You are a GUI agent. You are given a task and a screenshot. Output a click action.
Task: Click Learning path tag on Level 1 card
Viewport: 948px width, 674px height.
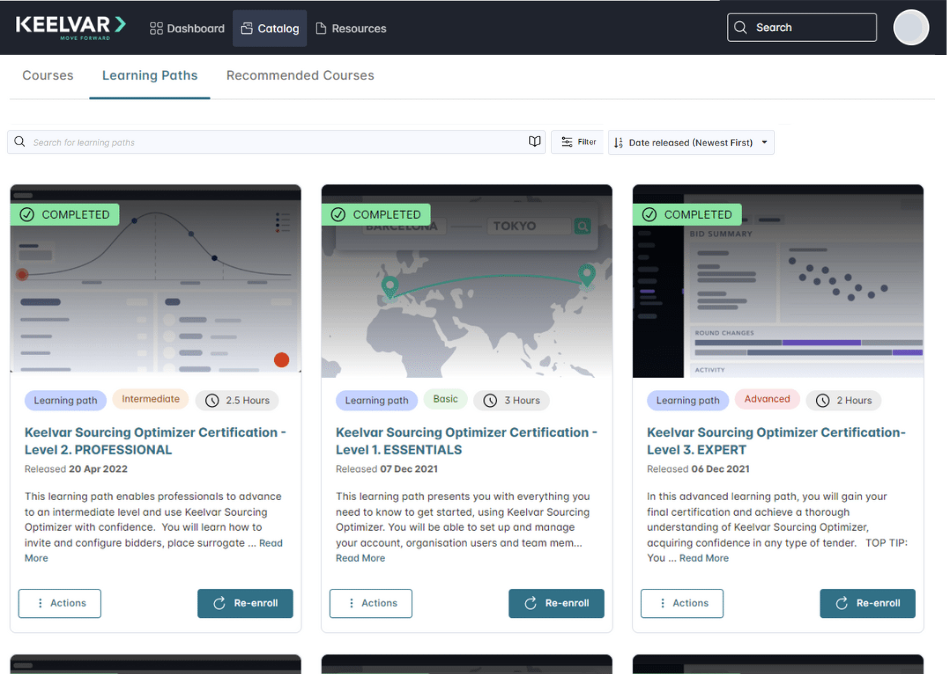pos(377,400)
